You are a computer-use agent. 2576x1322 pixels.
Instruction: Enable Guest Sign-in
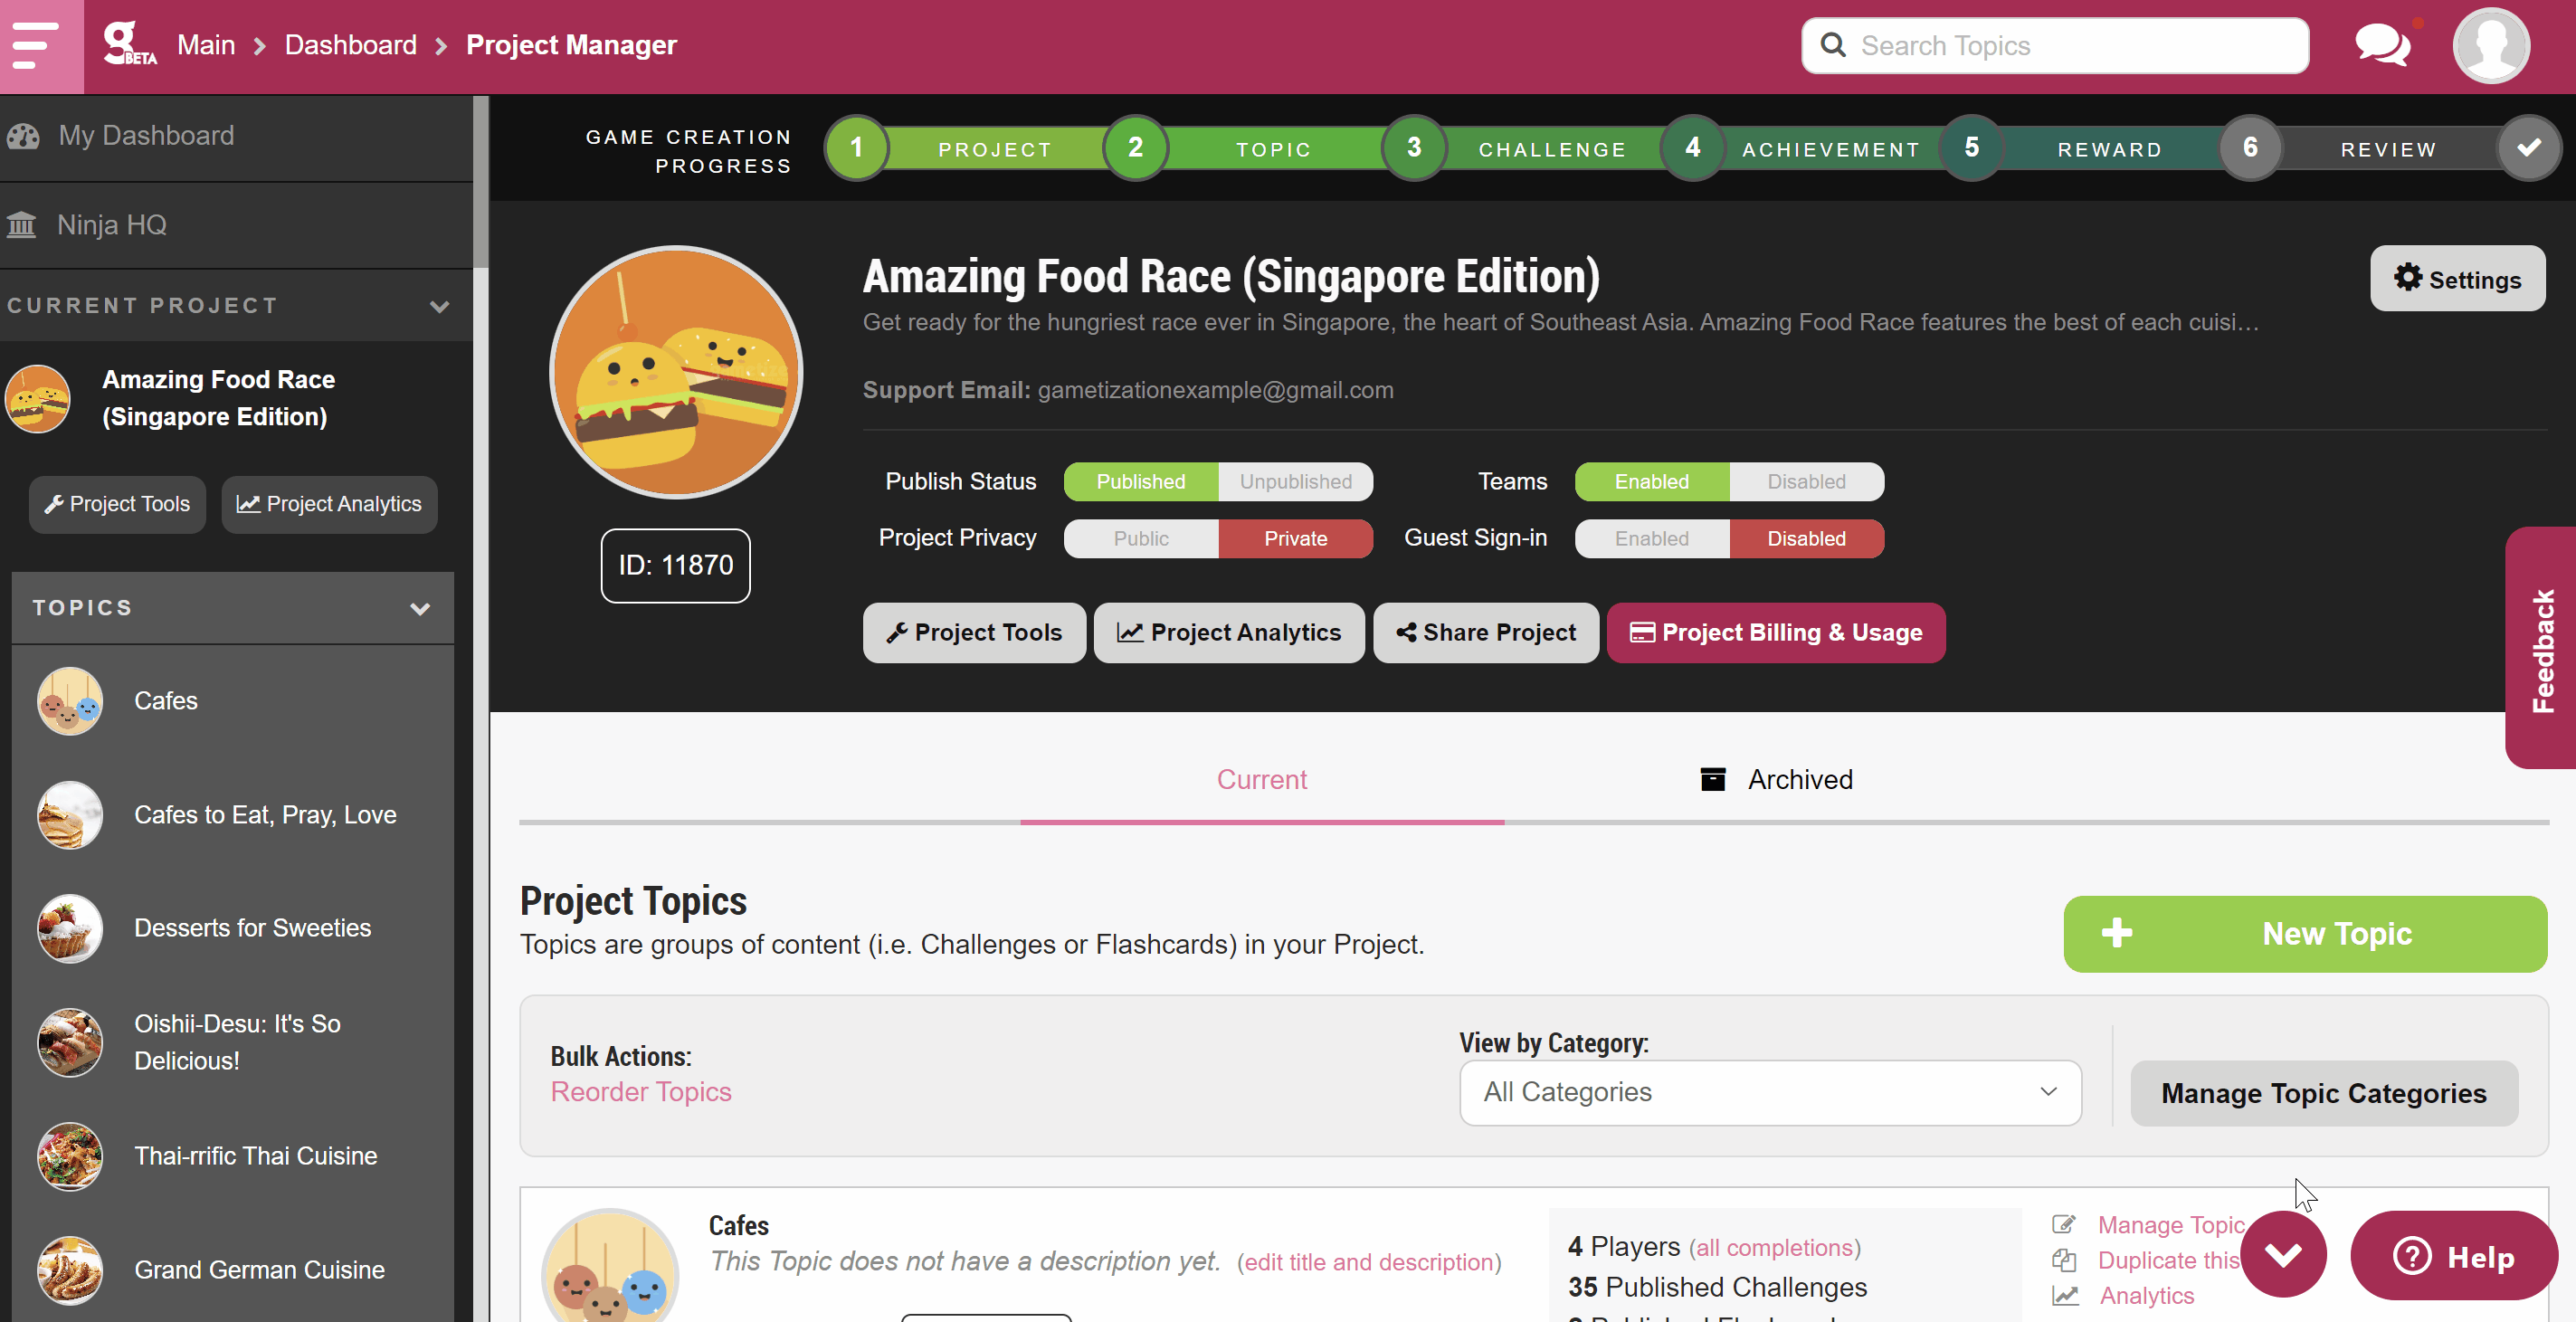pos(1651,539)
